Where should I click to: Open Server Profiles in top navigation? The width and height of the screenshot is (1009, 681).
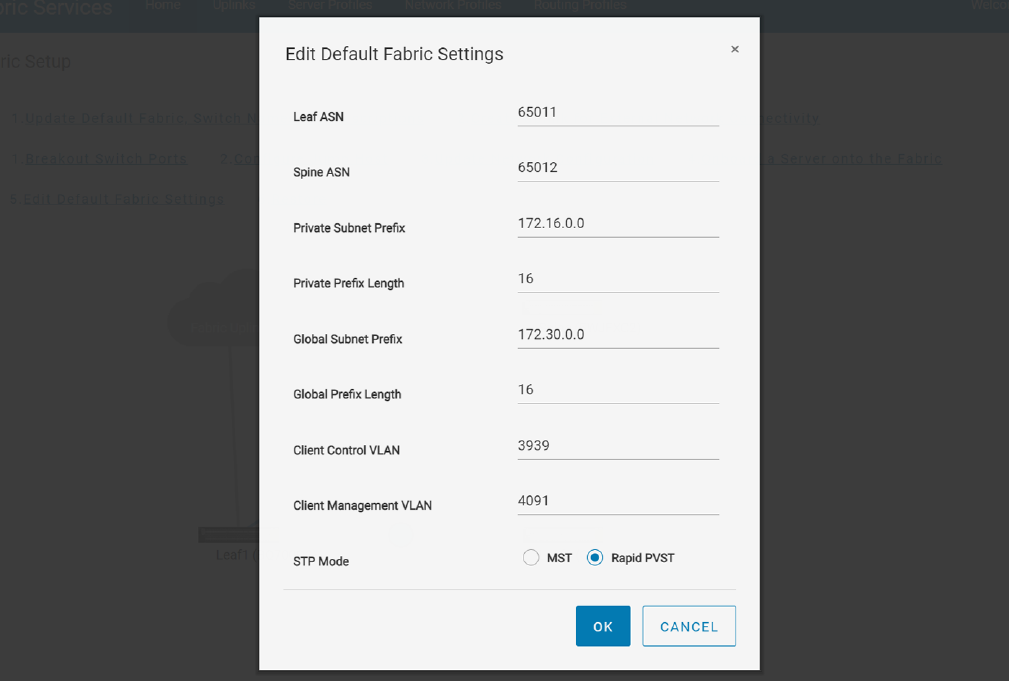tap(329, 6)
